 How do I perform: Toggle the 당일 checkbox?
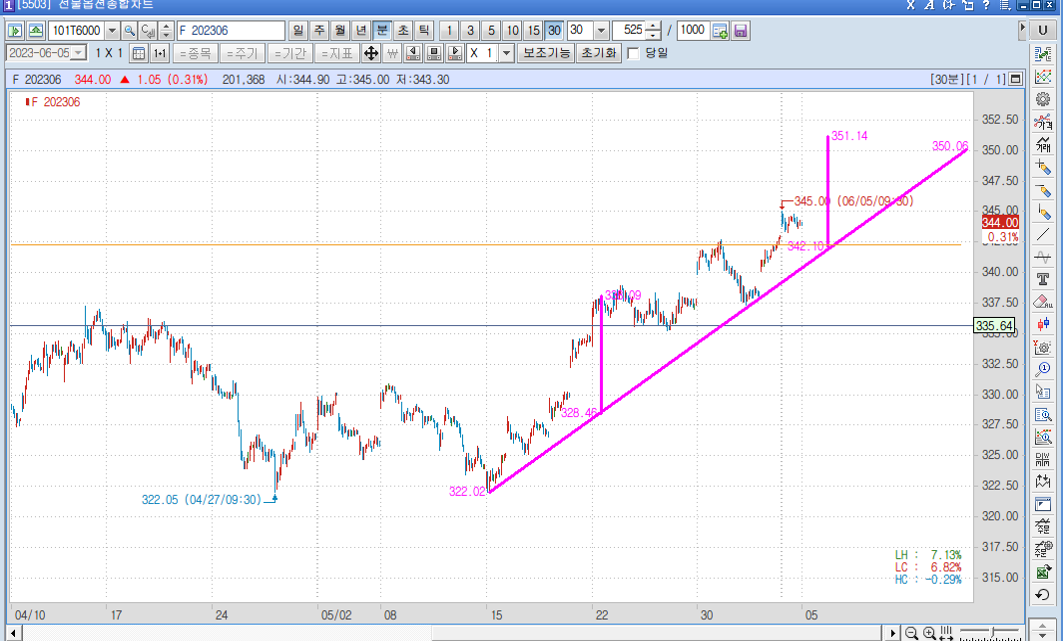(633, 54)
